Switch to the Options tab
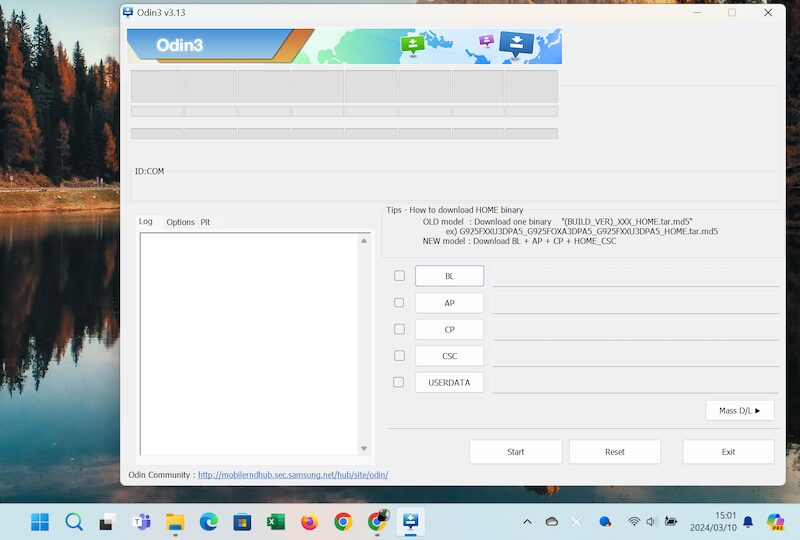Viewport: 800px width, 540px height. pos(180,222)
